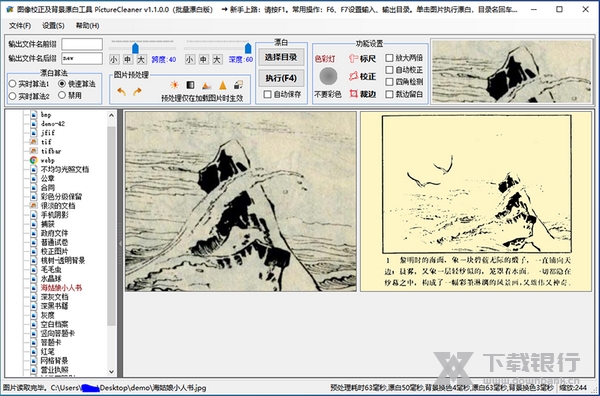600x396 pixels.
Task: Click the orange triangle sharpen icon
Action: click(x=223, y=85)
